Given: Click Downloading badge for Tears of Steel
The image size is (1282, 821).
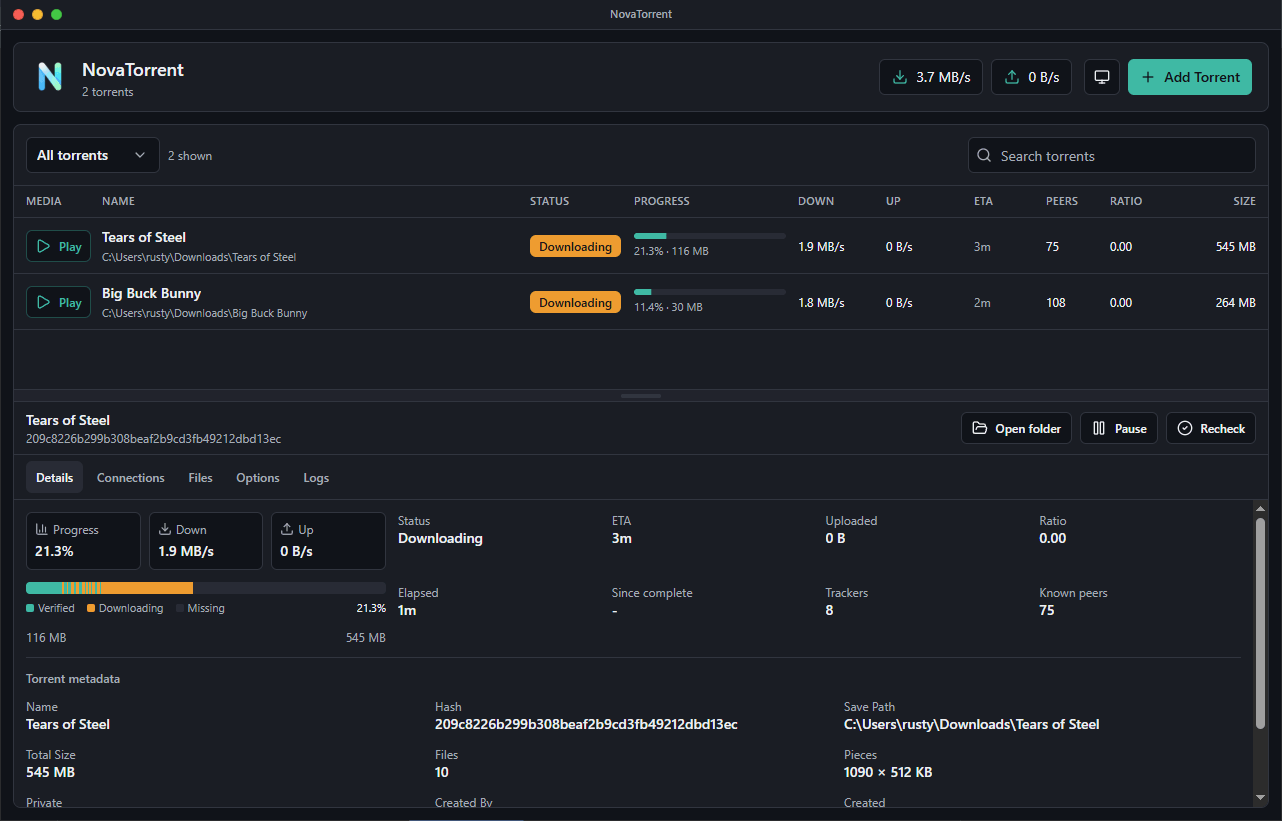Looking at the screenshot, I should [x=575, y=246].
